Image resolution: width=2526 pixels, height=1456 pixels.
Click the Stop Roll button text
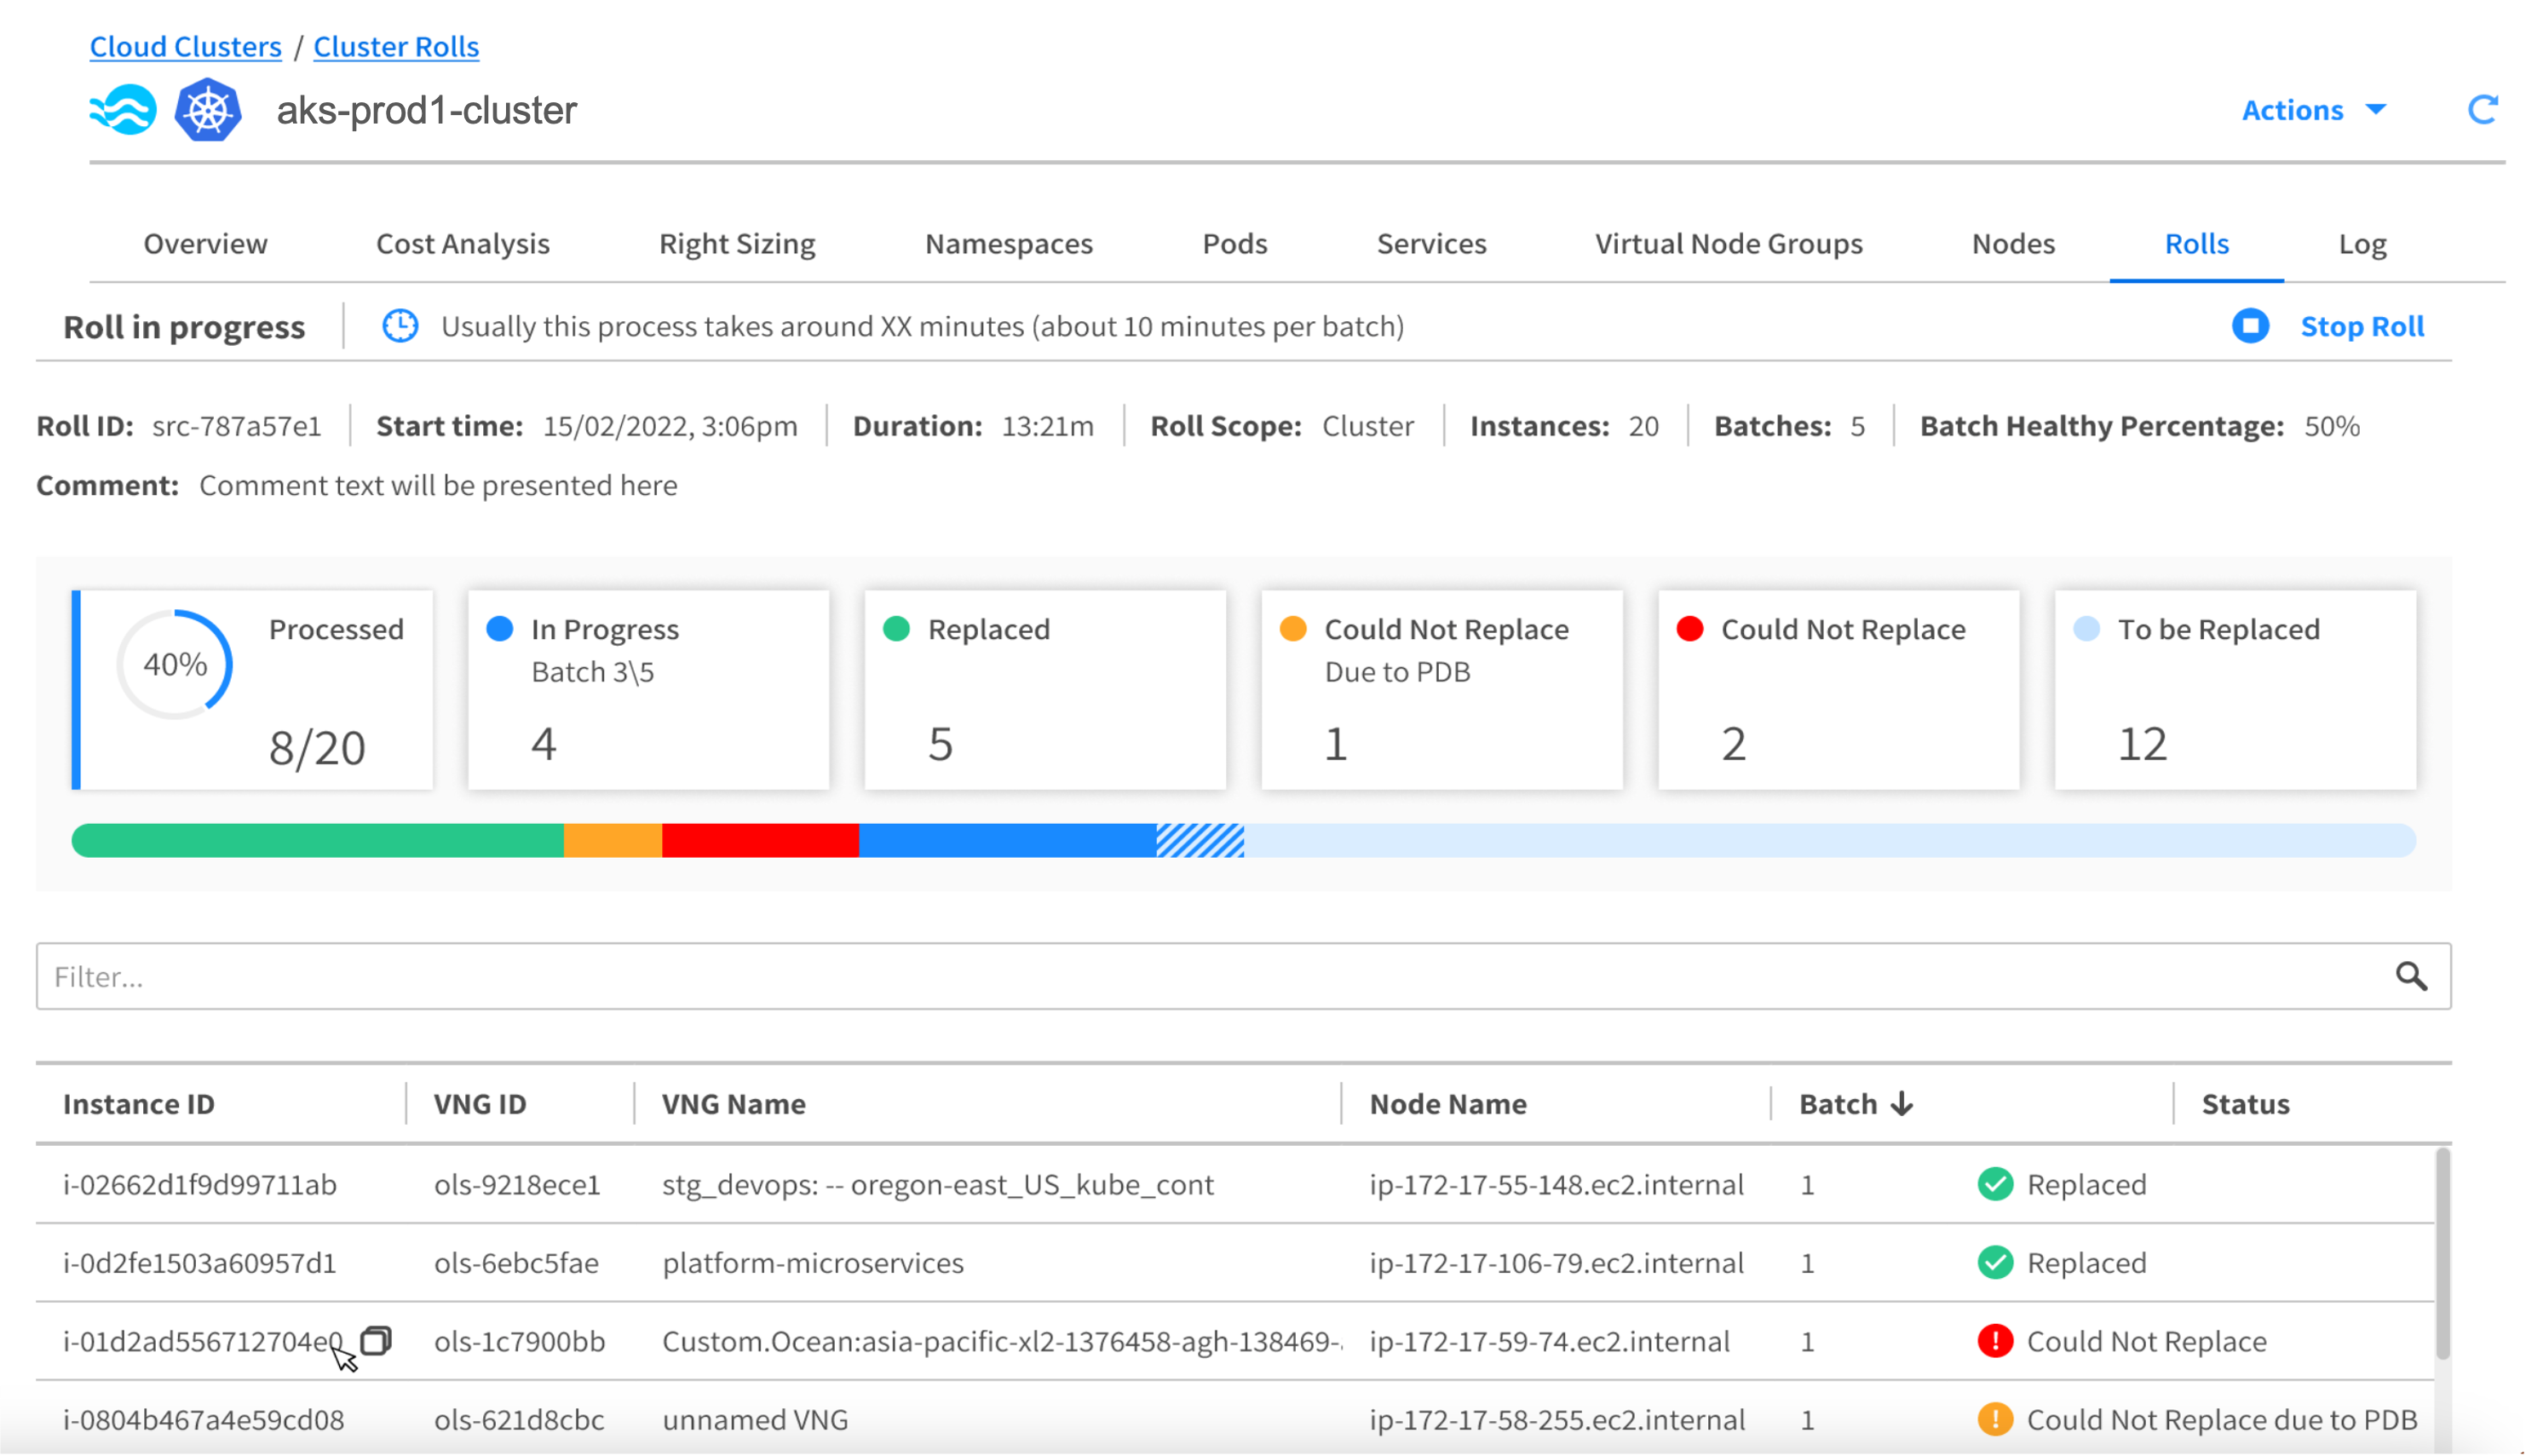click(x=2362, y=326)
